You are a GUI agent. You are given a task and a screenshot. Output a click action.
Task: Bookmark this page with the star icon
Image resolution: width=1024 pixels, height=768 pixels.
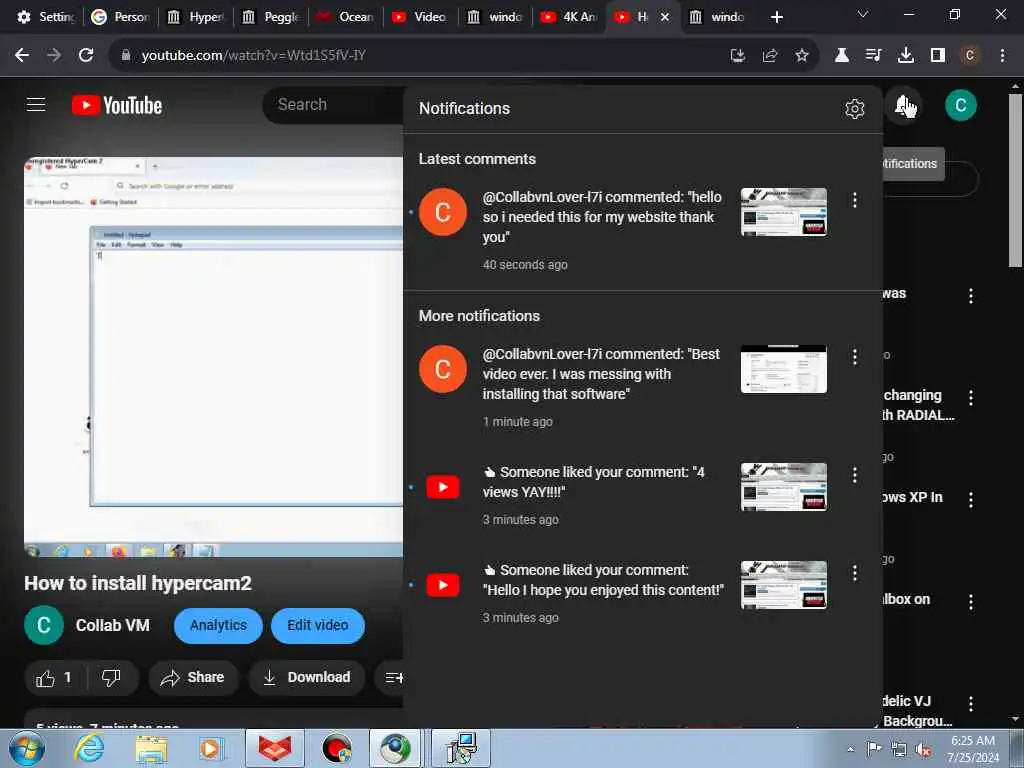click(802, 56)
